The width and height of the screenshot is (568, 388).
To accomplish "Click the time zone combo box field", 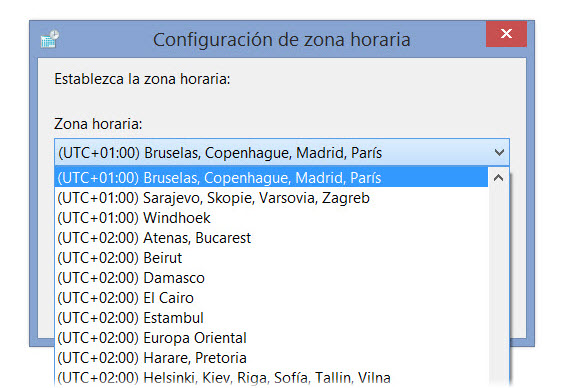I will [282, 153].
